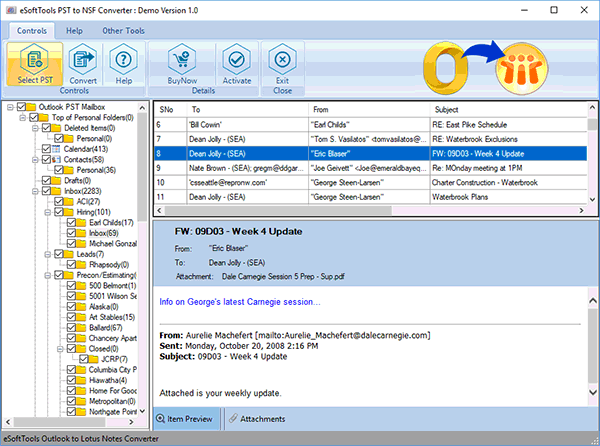Select row 11 'Waterbrook Plans'

click(x=370, y=197)
